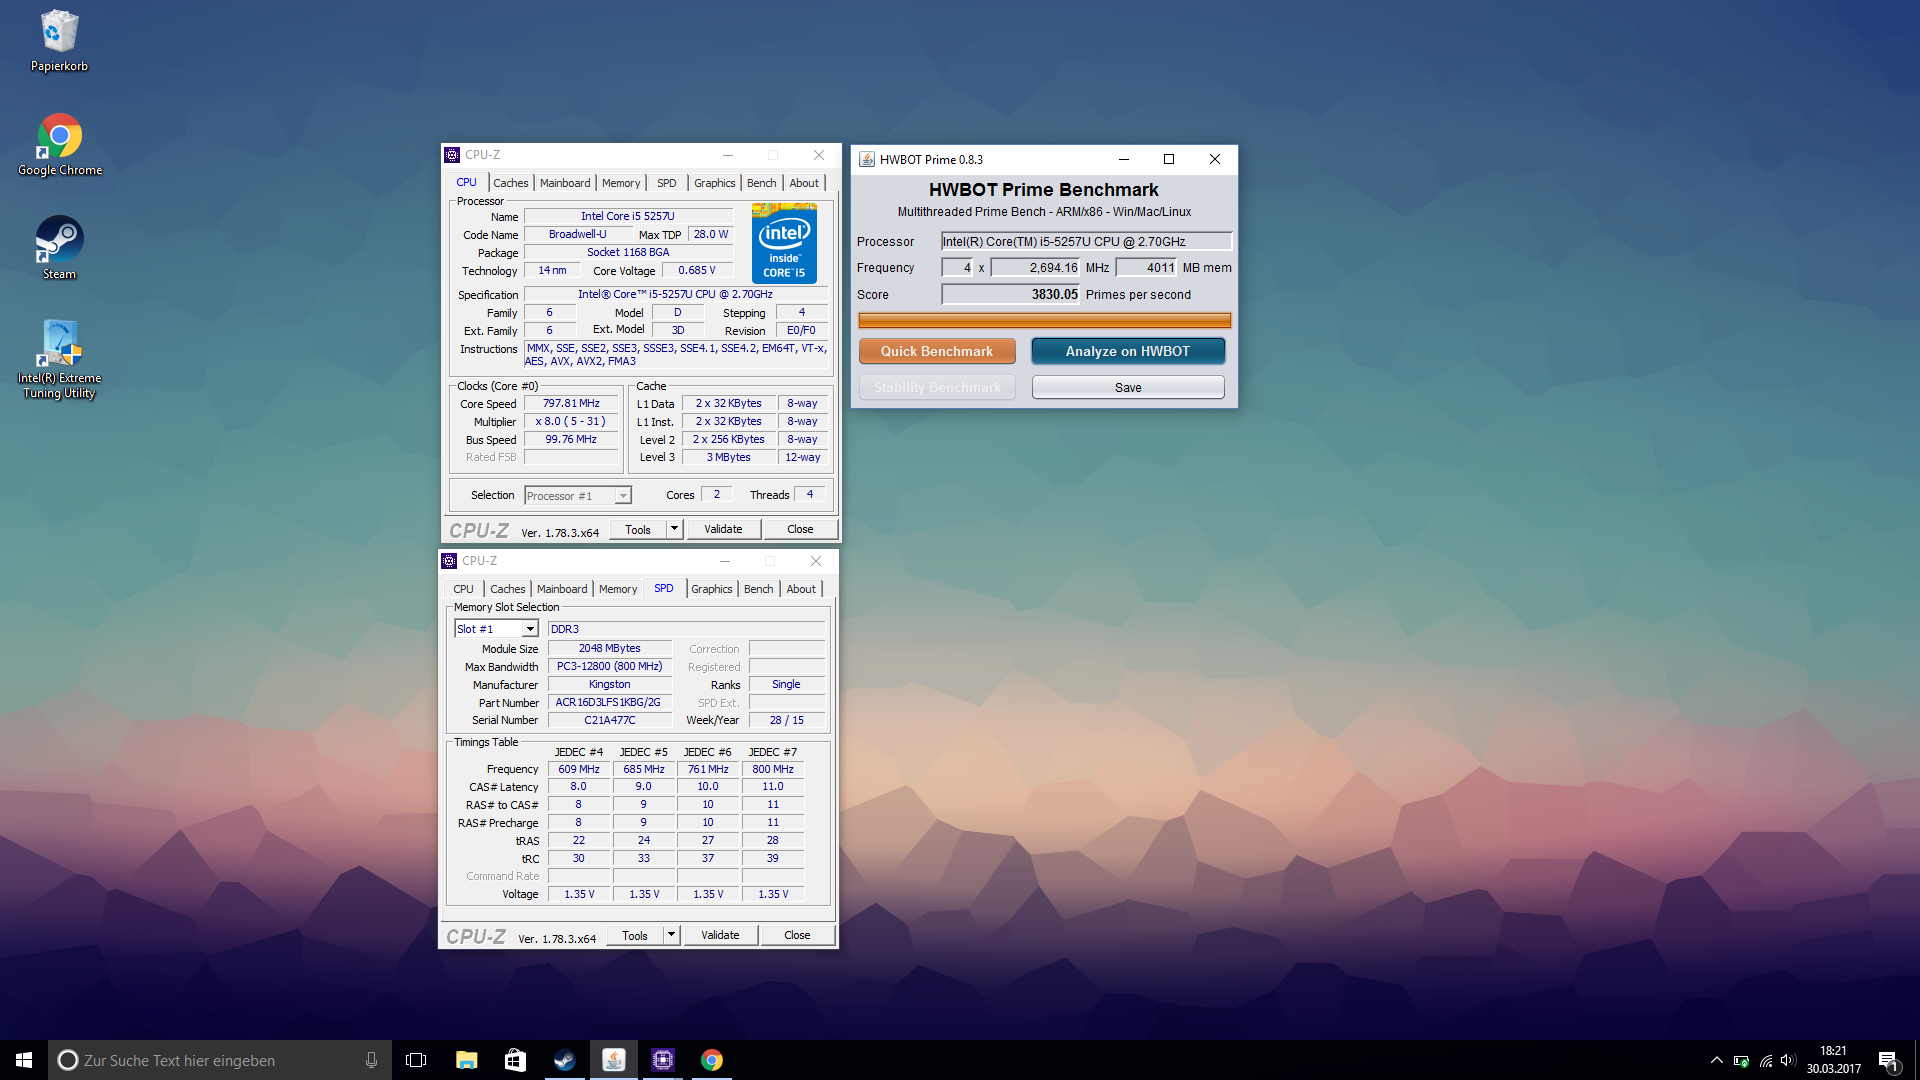The width and height of the screenshot is (1920, 1080).
Task: Open the taskbar clock and date
Action: pos(1833,1060)
